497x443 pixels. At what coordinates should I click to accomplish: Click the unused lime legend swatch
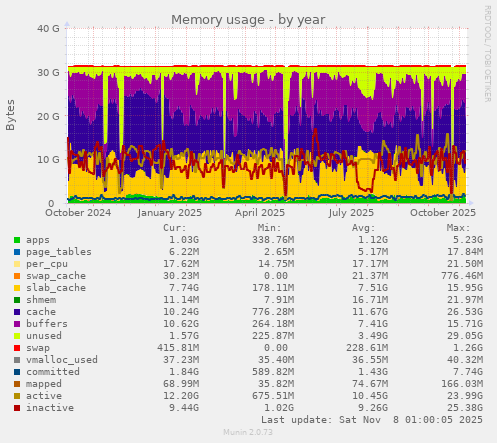click(x=17, y=336)
